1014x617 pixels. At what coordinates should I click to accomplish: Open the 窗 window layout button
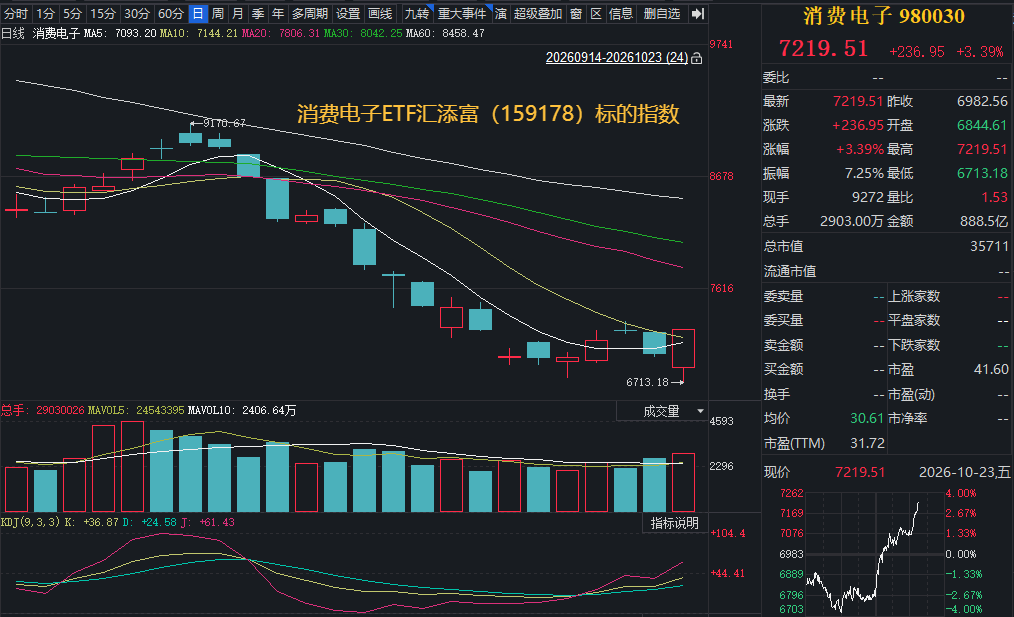(x=576, y=14)
